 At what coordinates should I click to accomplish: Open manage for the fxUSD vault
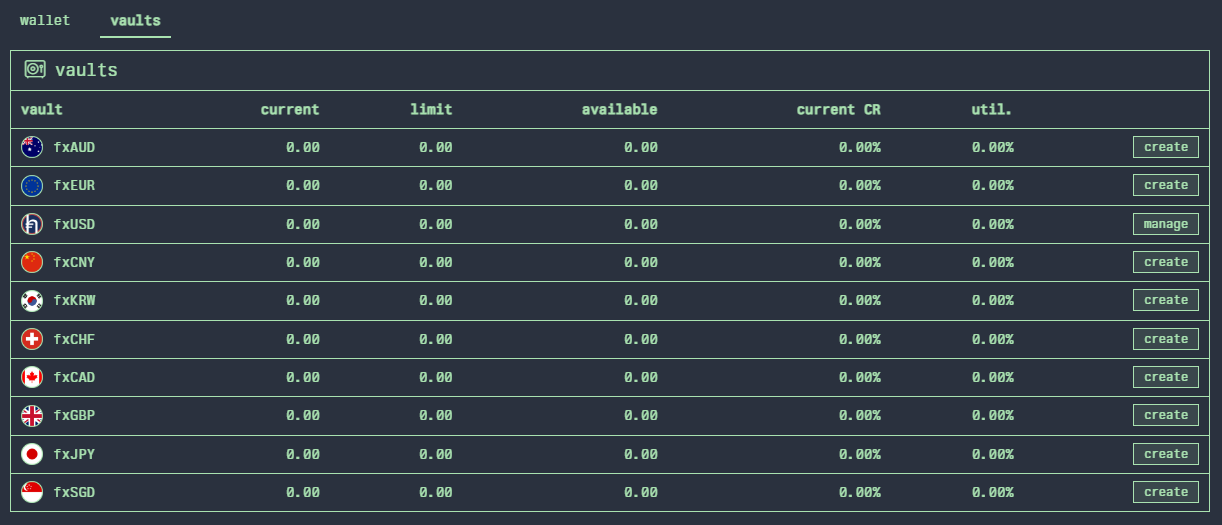(x=1165, y=224)
